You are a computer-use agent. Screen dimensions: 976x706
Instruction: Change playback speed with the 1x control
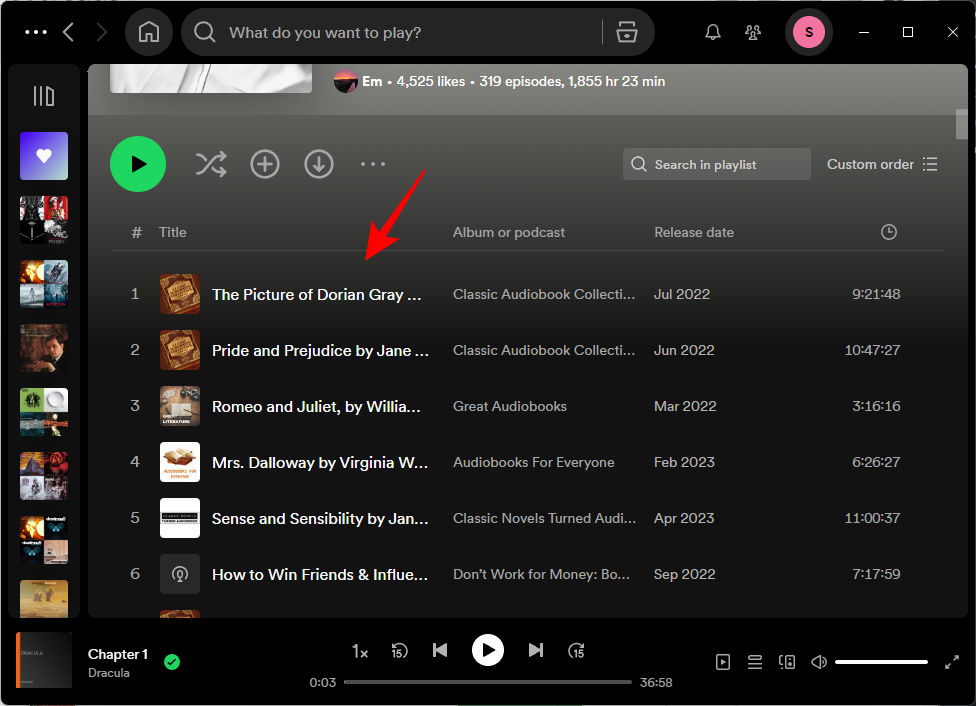(360, 651)
